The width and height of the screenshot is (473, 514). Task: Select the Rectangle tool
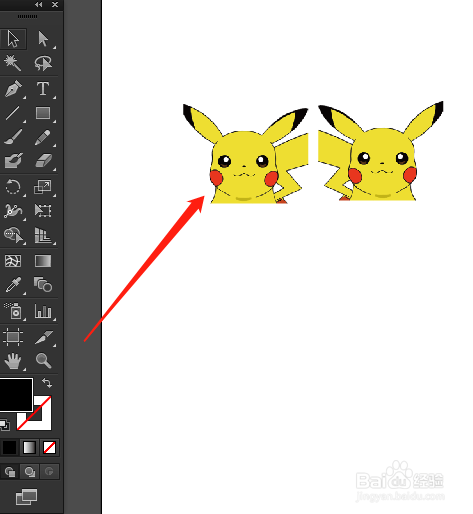click(x=43, y=113)
